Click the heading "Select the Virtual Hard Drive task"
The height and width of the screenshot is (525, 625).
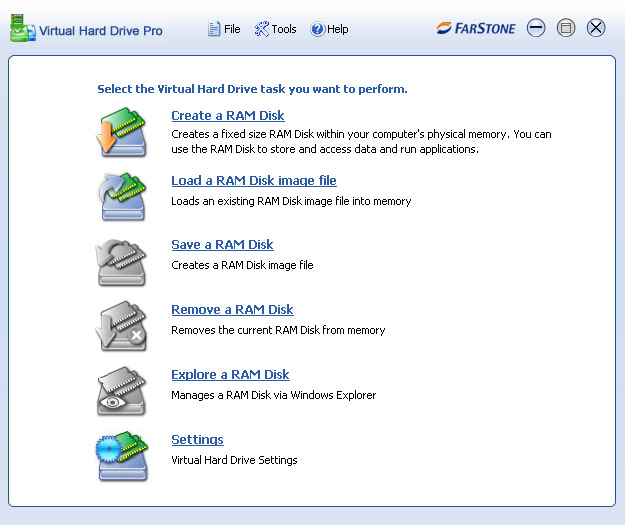tap(252, 89)
